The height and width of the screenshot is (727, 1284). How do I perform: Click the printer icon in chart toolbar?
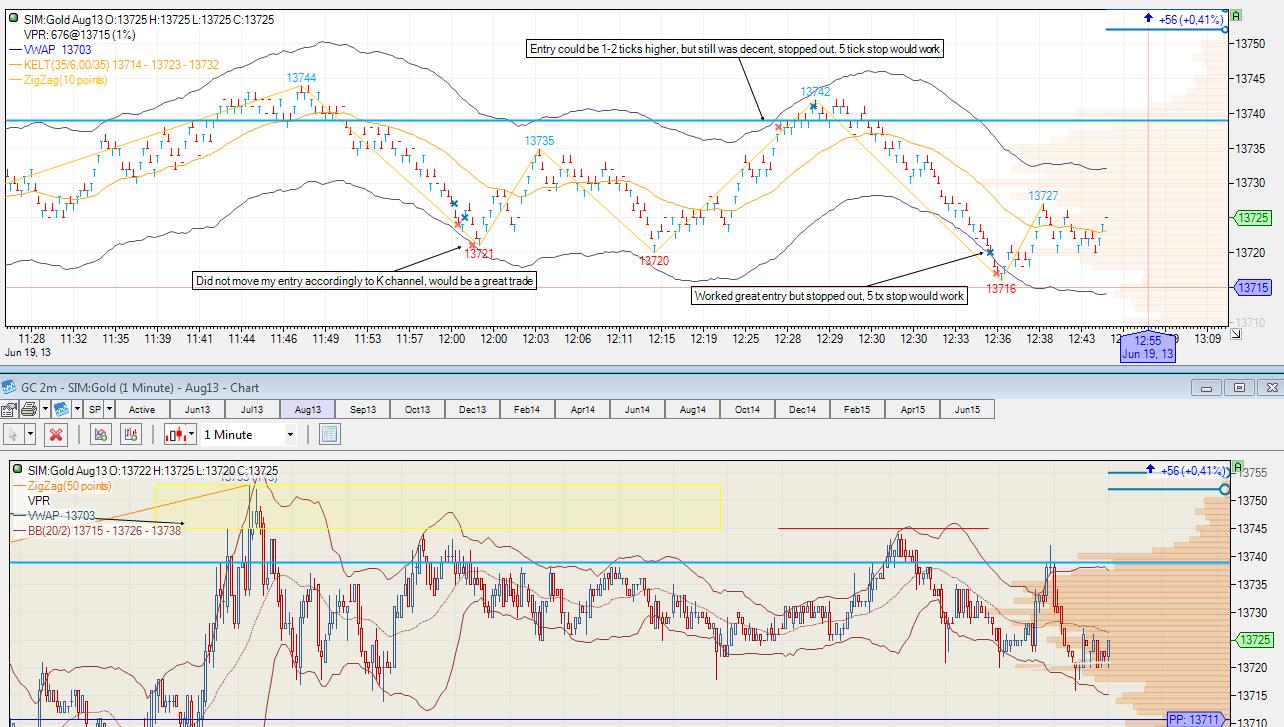28,409
